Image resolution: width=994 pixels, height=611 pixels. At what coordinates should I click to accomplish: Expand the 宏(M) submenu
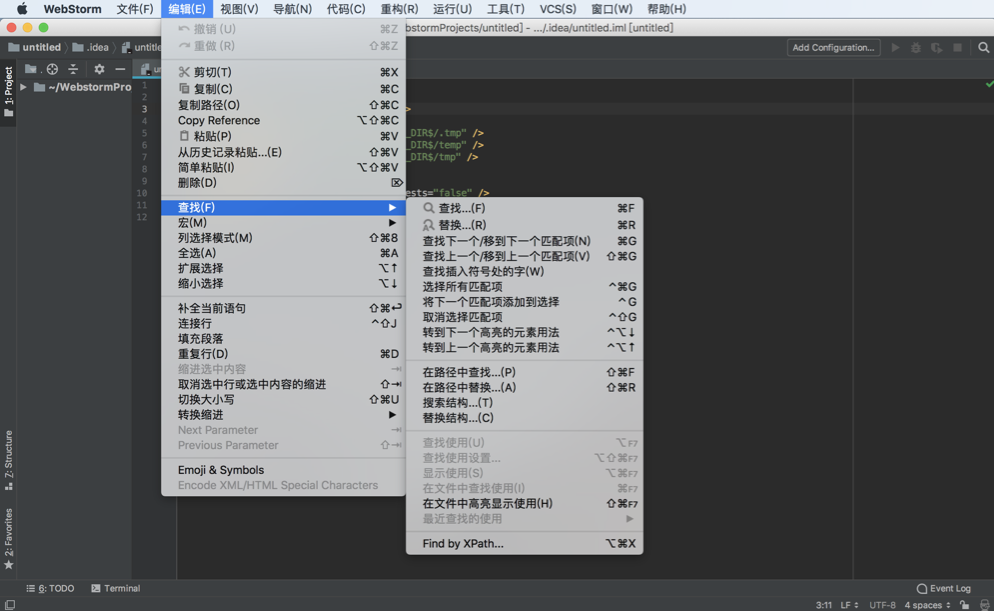coord(283,222)
